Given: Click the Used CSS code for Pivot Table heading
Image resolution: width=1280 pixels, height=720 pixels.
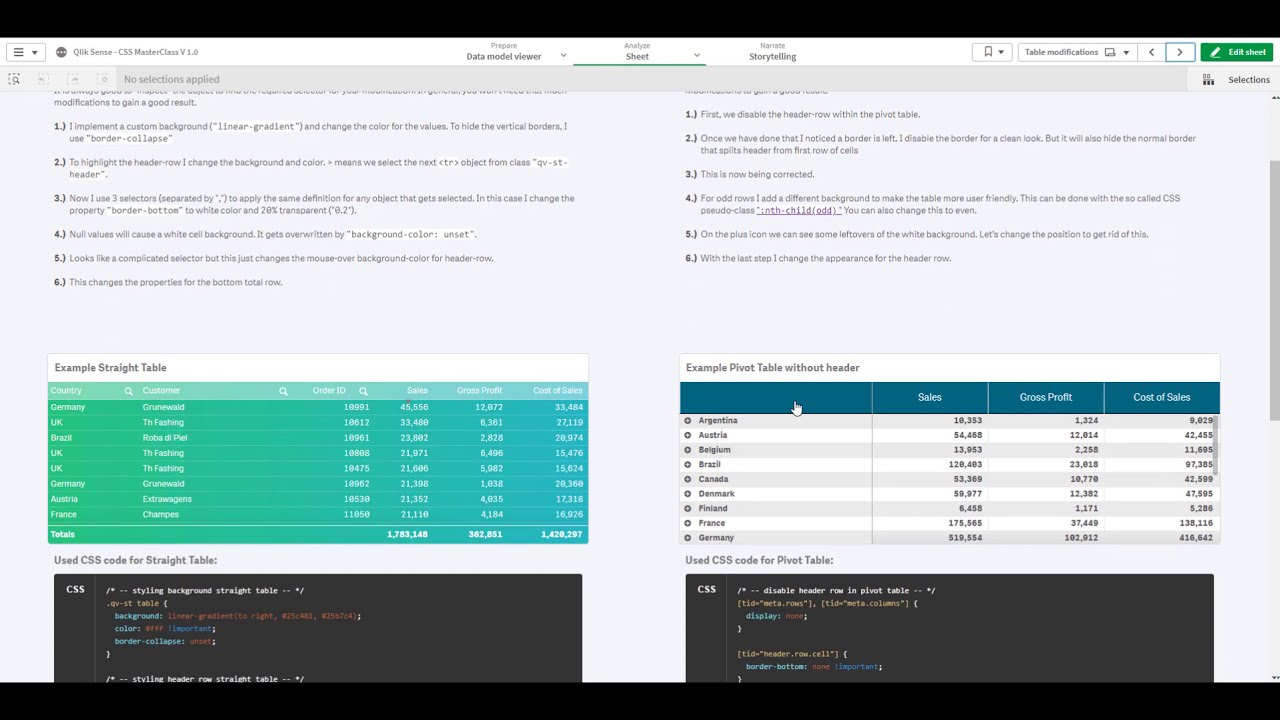Looking at the screenshot, I should point(759,561).
